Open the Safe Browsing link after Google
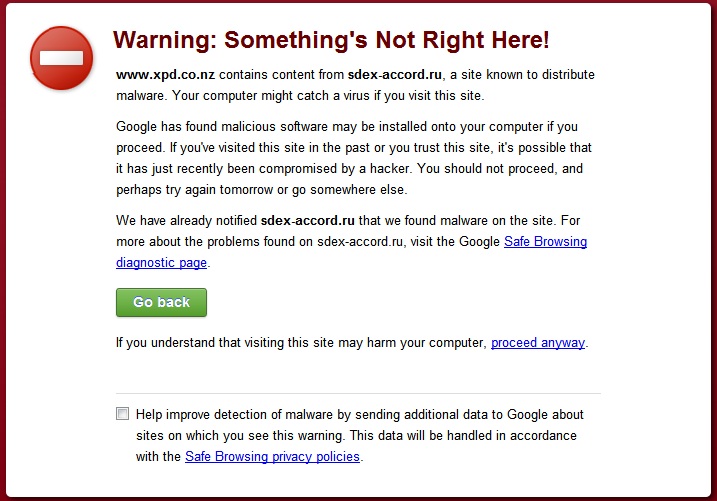 coord(546,241)
